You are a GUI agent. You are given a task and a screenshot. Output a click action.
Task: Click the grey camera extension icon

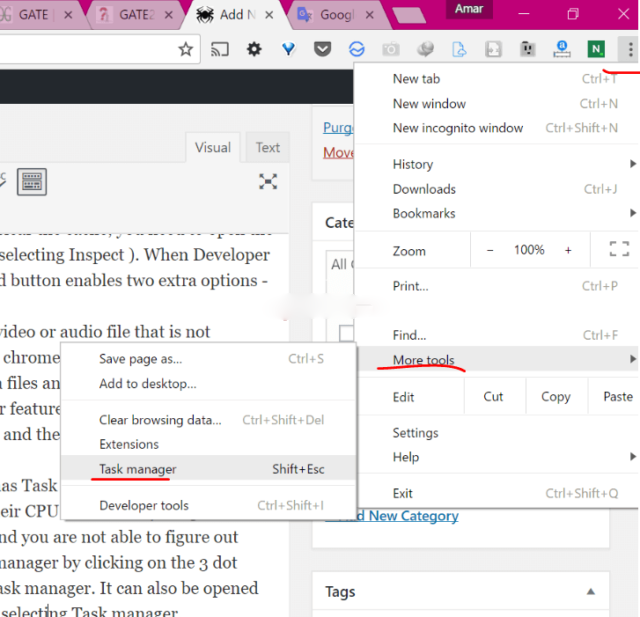pyautogui.click(x=391, y=49)
